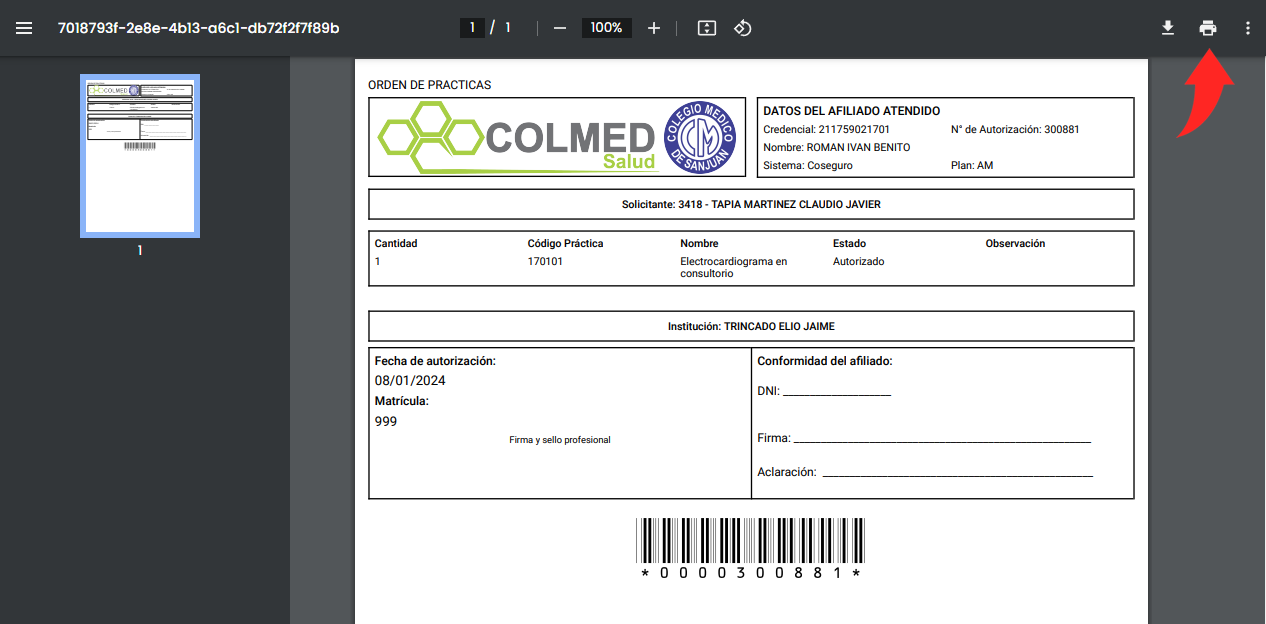Click the Fecha de autorización label
The height and width of the screenshot is (624, 1266).
point(435,361)
